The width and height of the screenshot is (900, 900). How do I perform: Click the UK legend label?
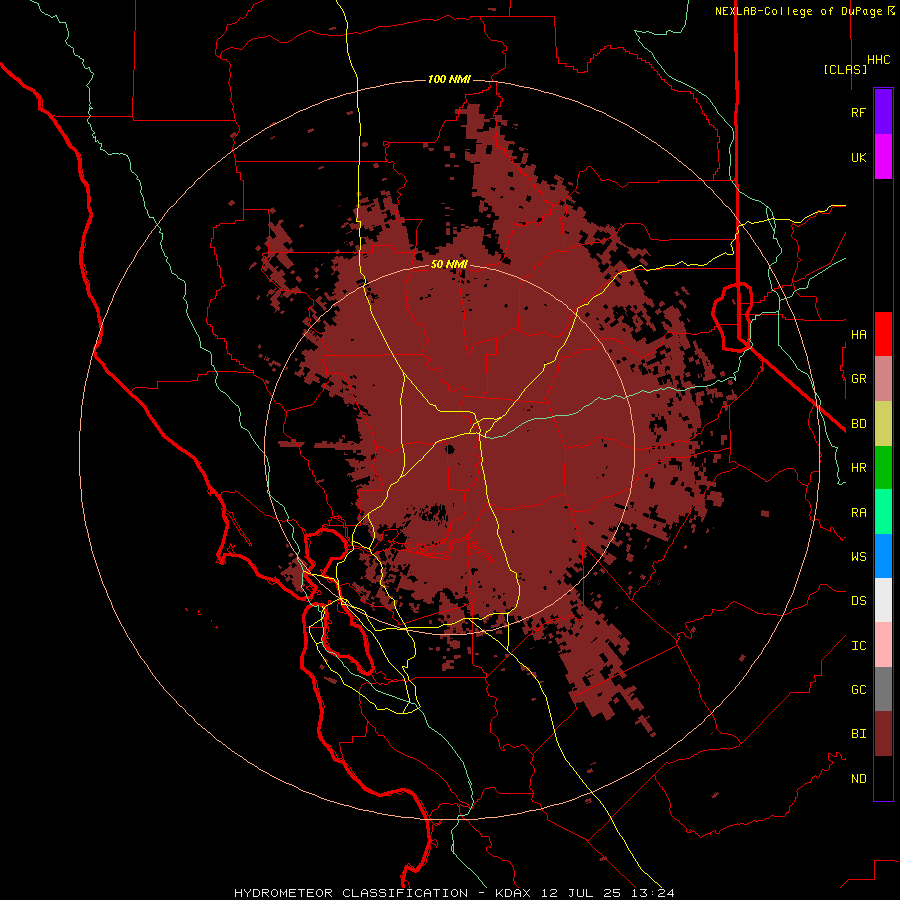(858, 157)
